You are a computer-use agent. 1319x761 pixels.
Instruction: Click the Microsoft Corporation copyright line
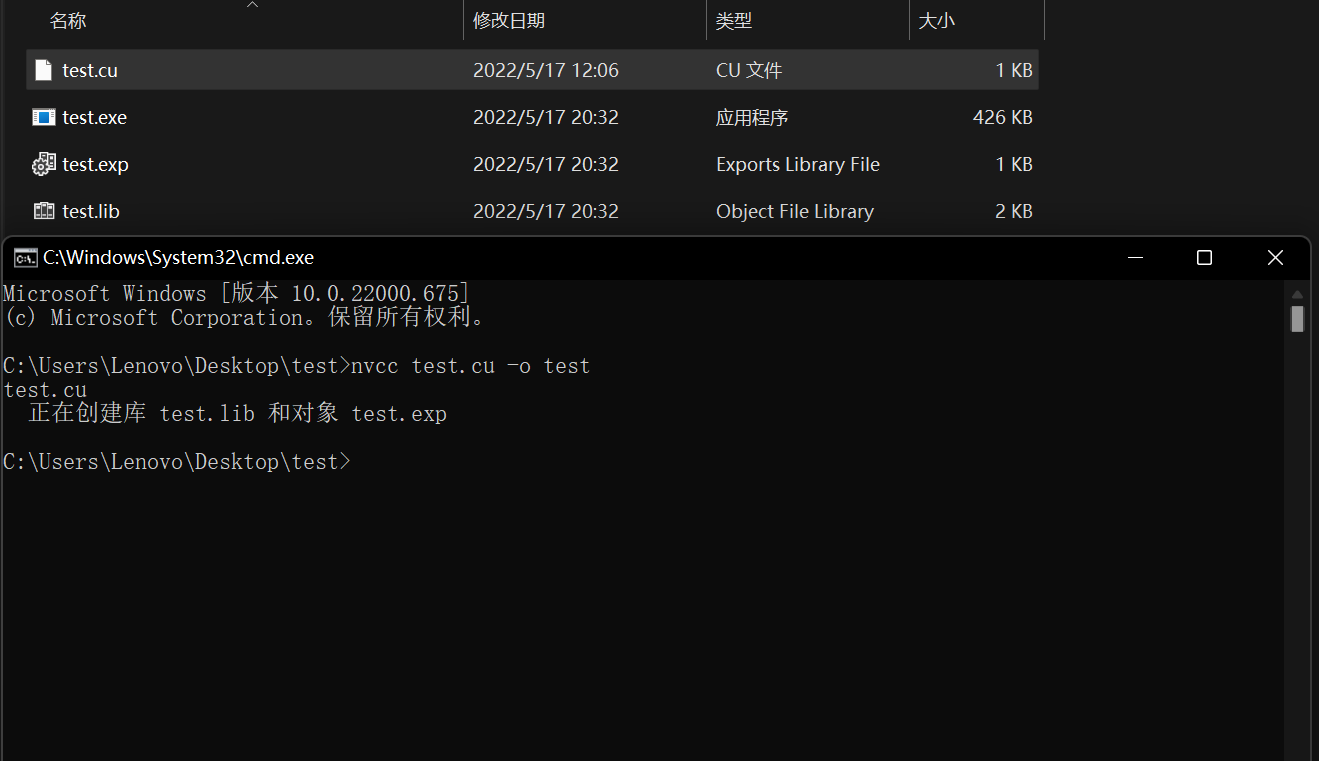245,318
